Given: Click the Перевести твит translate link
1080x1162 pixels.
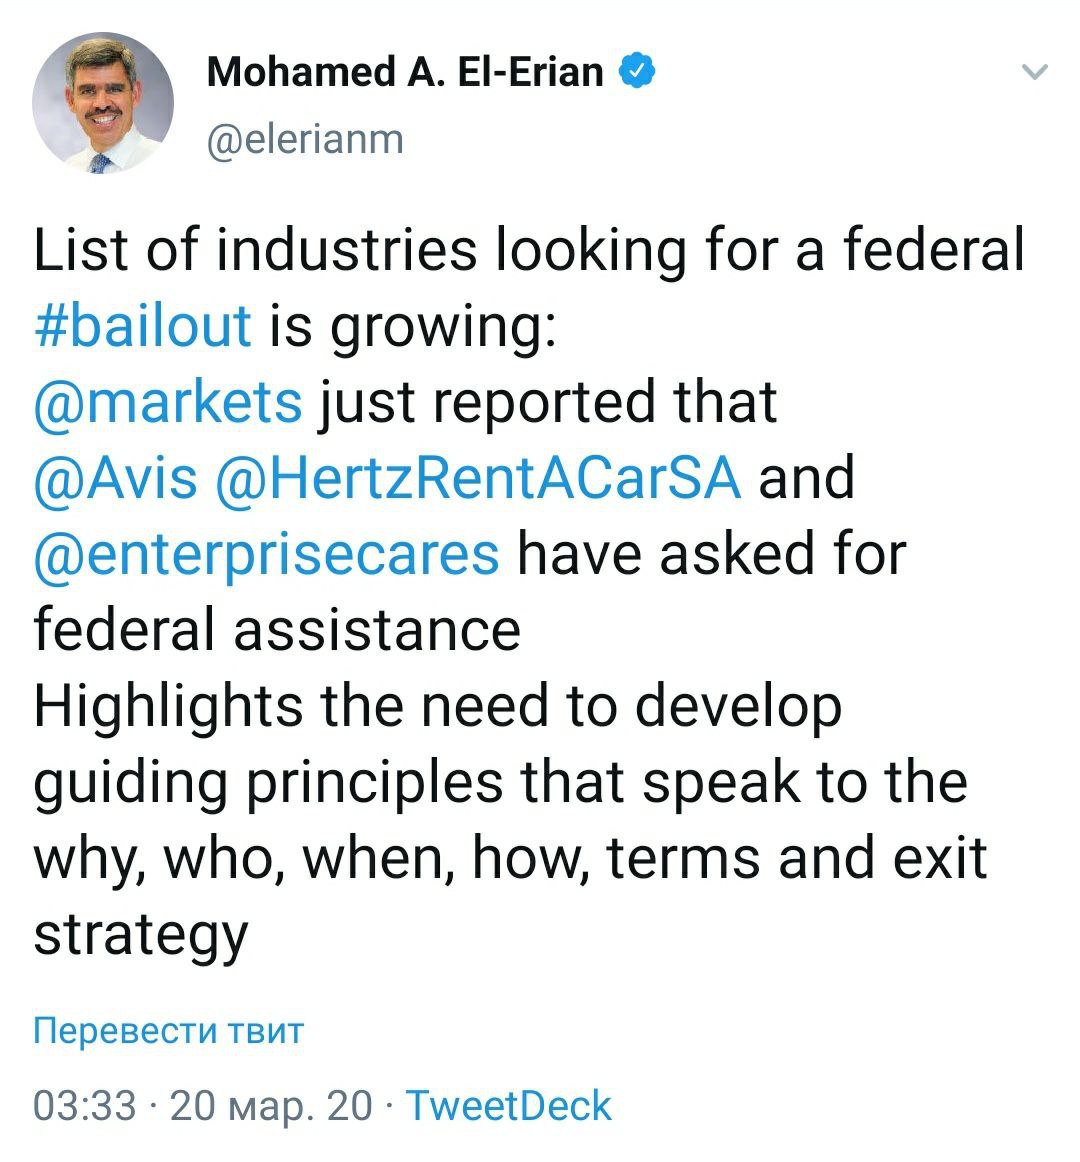Looking at the screenshot, I should [168, 1031].
